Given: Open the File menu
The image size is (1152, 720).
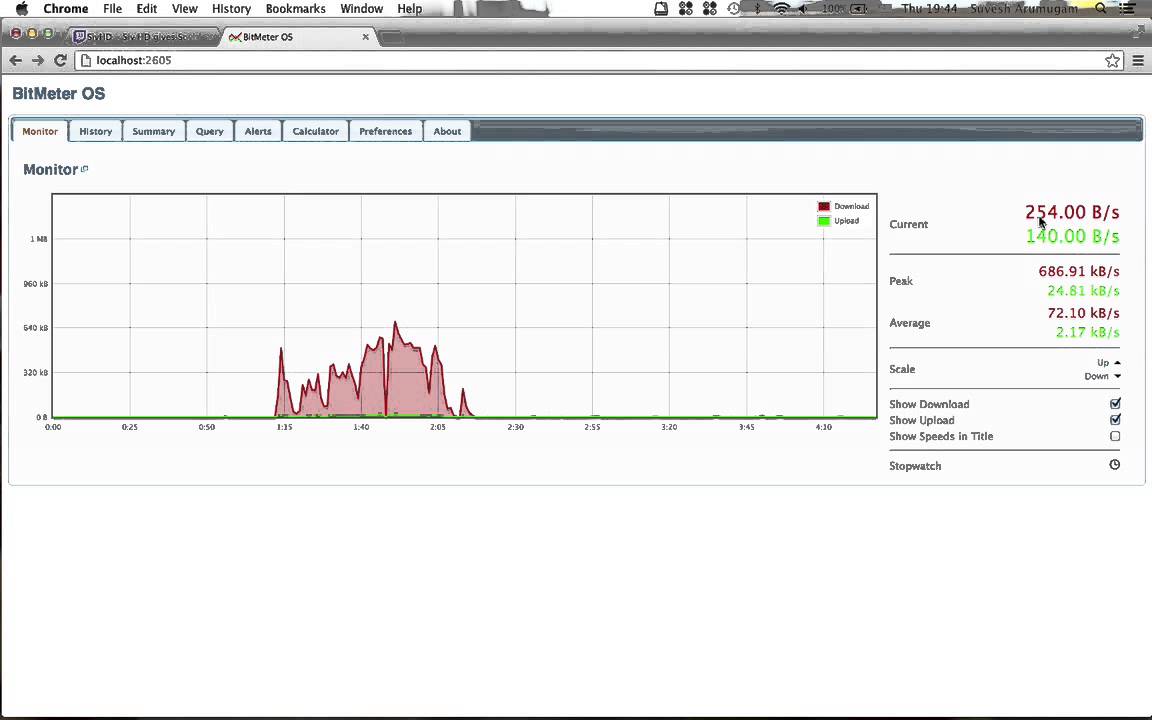Looking at the screenshot, I should (x=112, y=9).
